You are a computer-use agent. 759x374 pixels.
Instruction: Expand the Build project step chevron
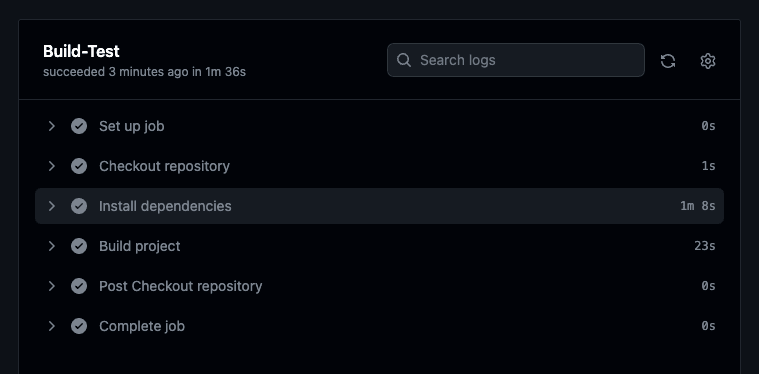(51, 246)
